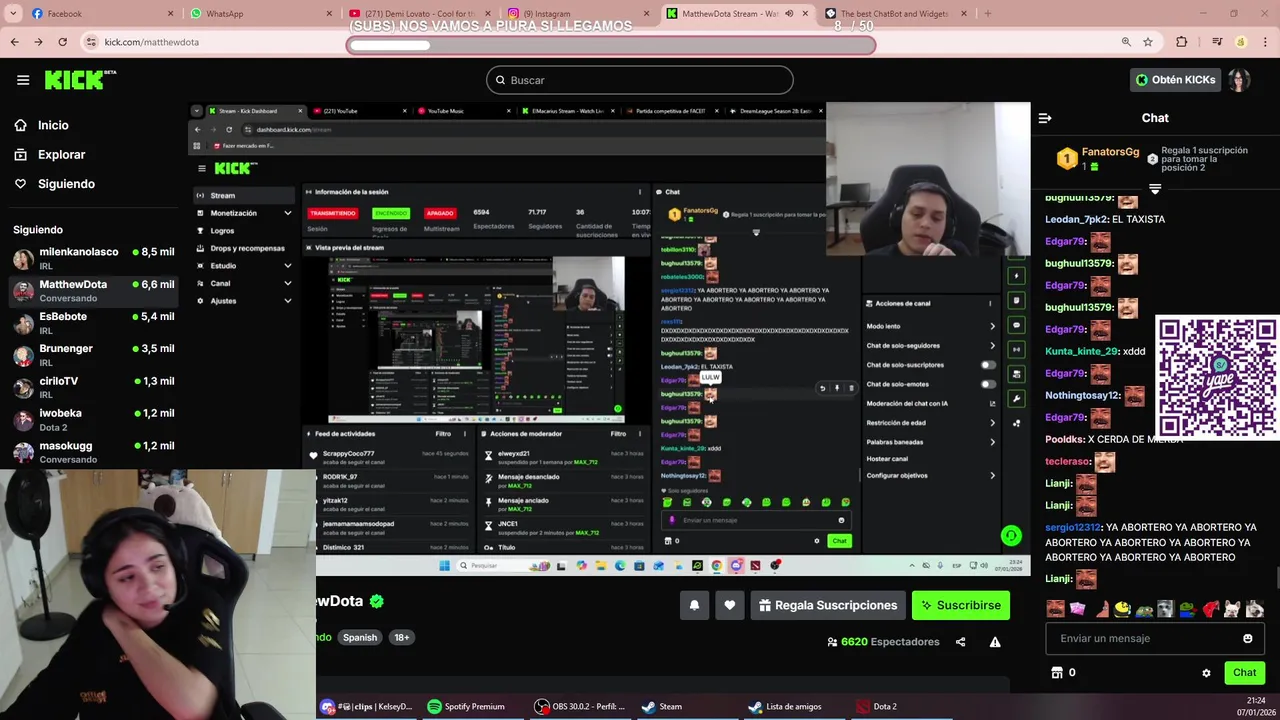The width and height of the screenshot is (1280, 720).
Task: Bookmark page with the star icon
Action: click(1148, 42)
